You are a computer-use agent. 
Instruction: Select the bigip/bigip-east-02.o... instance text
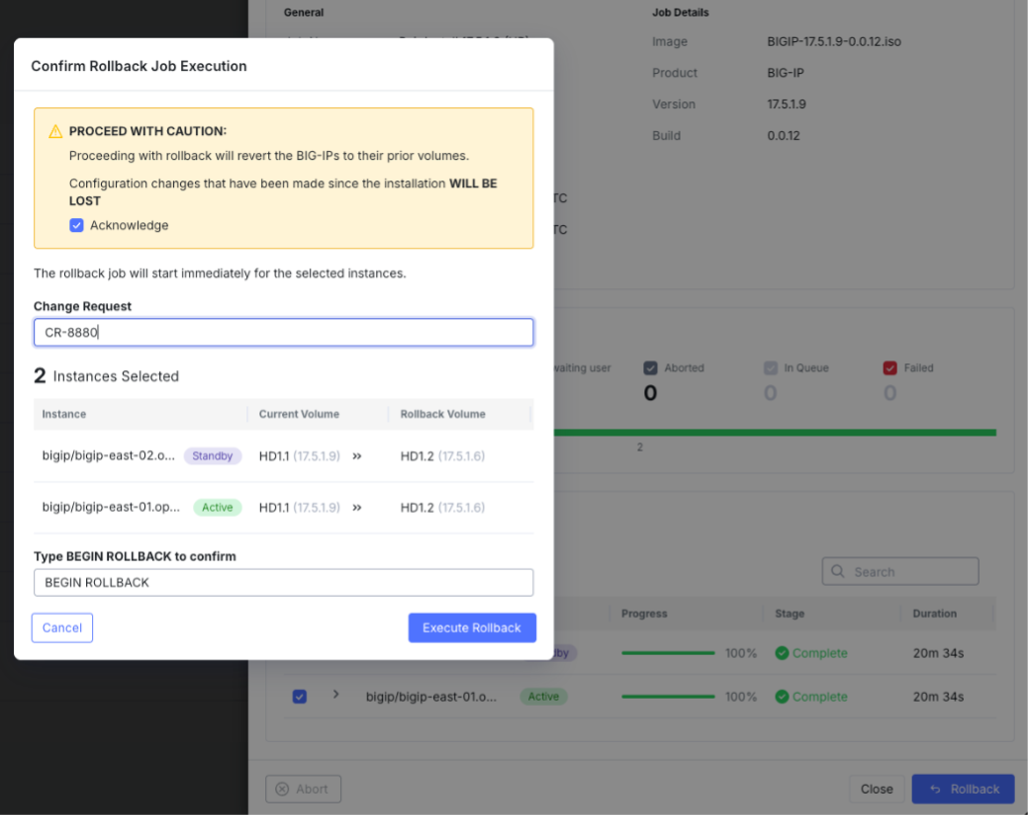click(109, 456)
